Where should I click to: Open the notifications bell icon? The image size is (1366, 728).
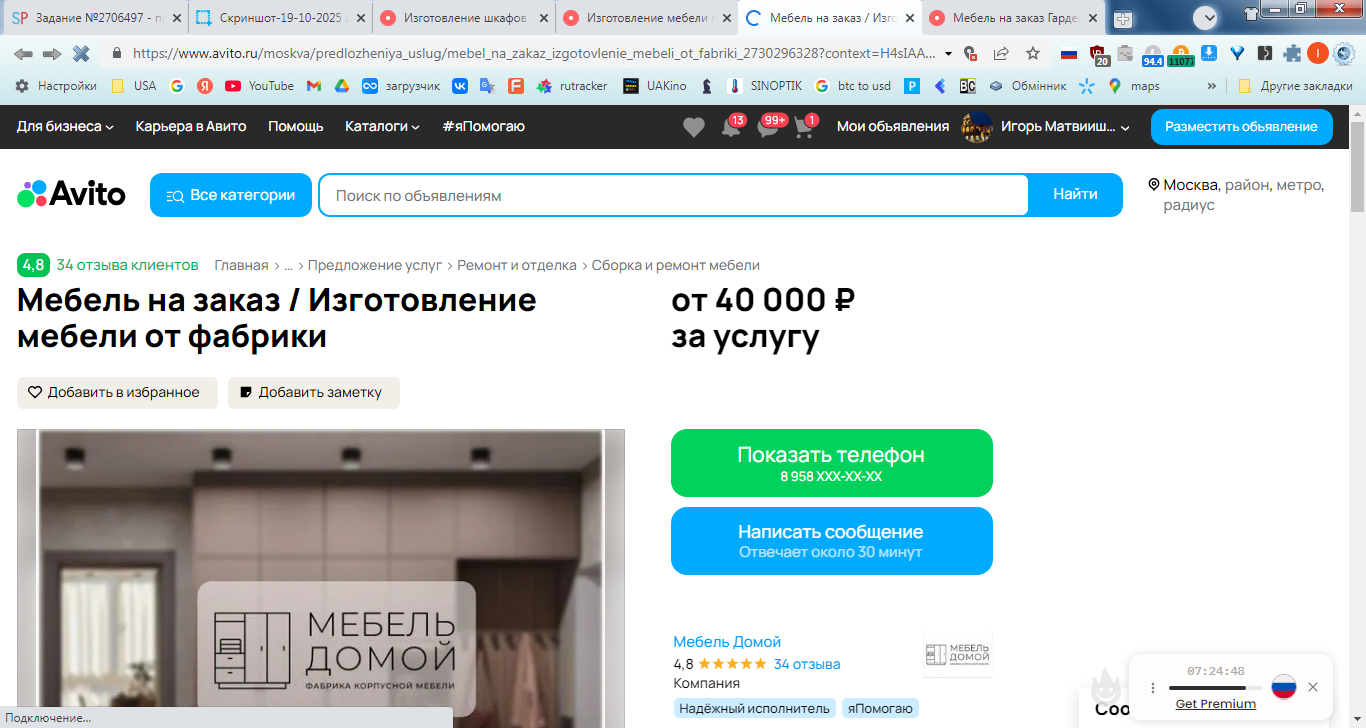[x=731, y=128]
